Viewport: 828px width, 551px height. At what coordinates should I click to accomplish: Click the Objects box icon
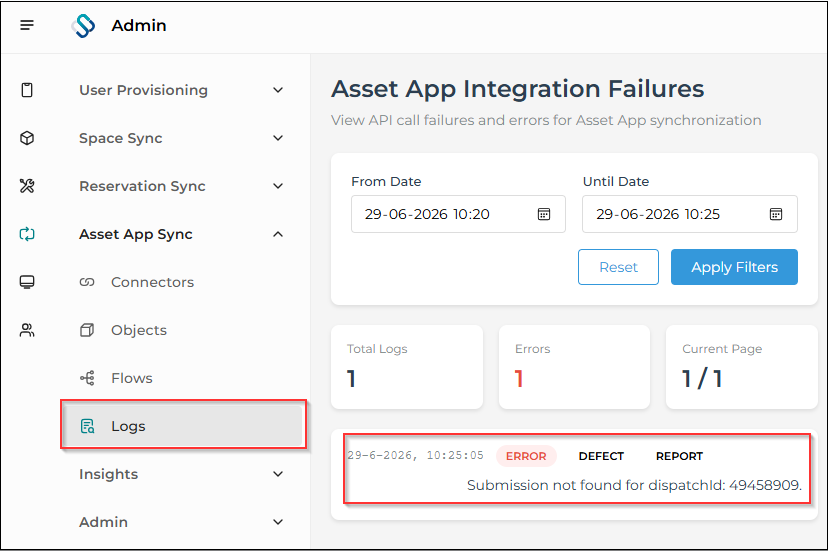click(x=87, y=330)
